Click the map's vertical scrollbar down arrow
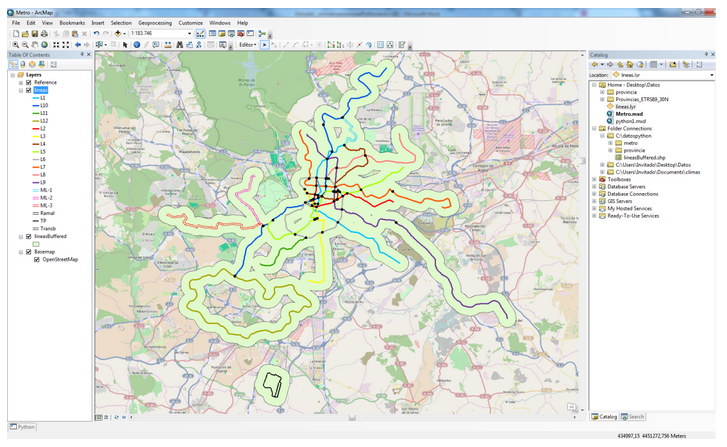This screenshot has height=447, width=727. (x=582, y=410)
